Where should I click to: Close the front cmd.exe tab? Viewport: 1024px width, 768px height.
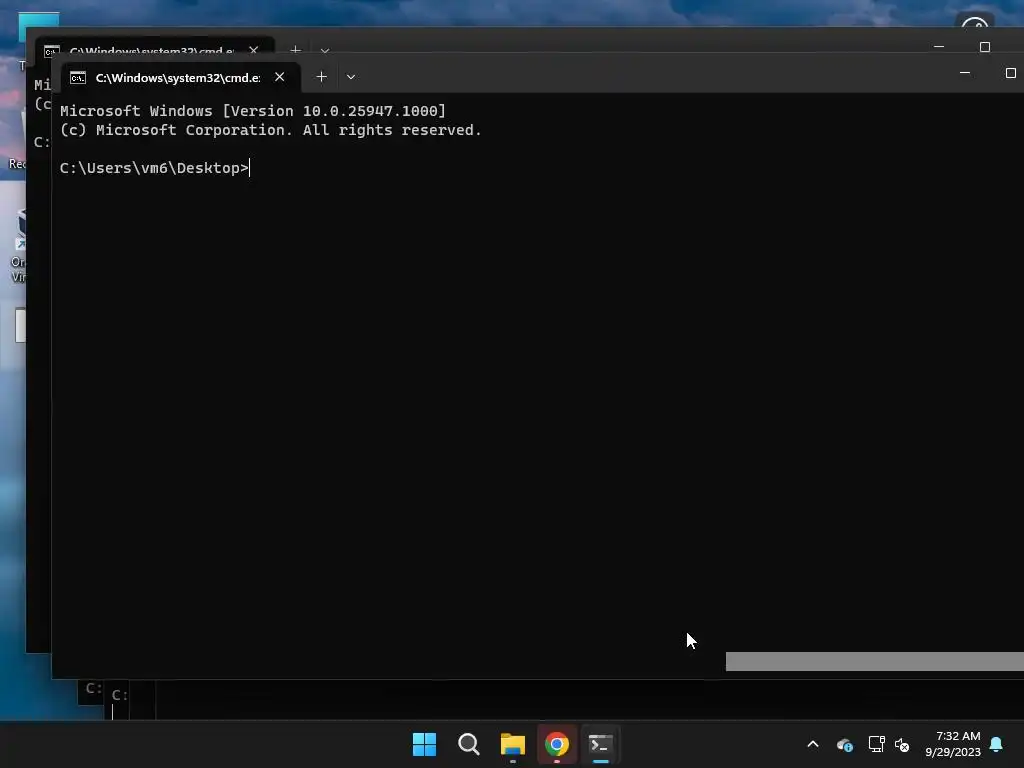[280, 77]
